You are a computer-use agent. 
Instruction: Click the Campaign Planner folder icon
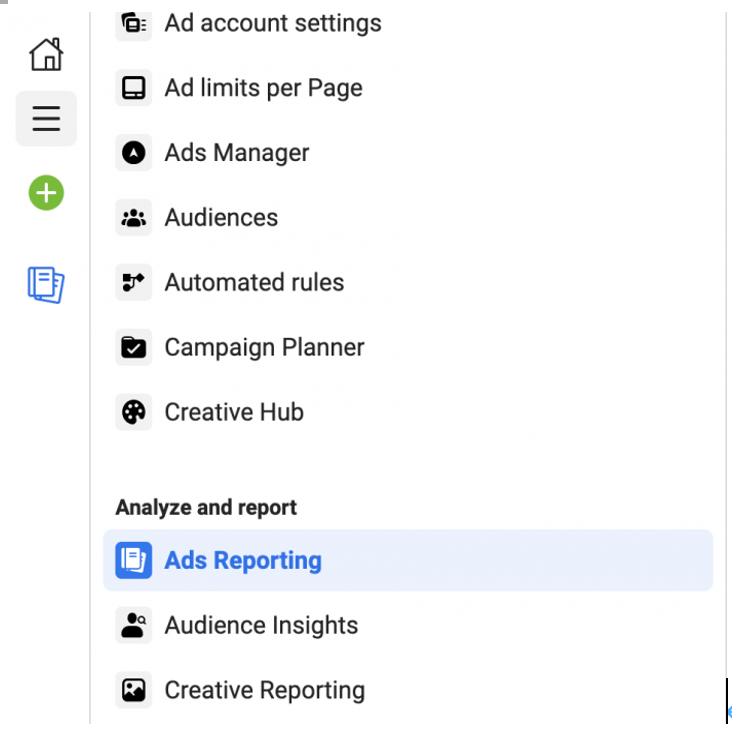(x=133, y=348)
